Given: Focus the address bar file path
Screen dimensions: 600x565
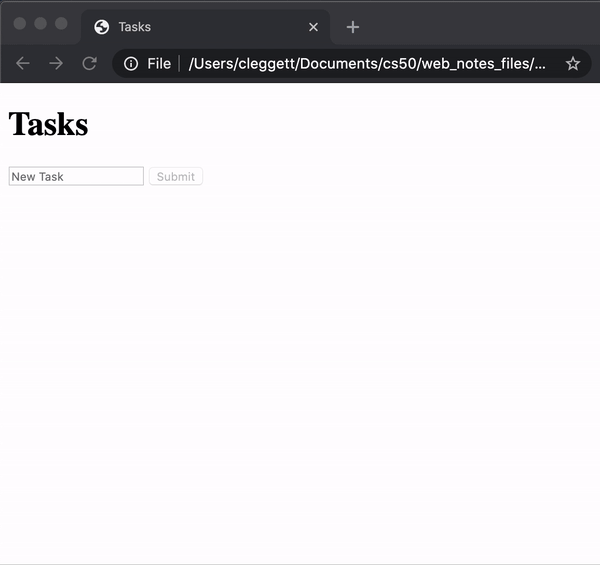Looking at the screenshot, I should click(366, 64).
